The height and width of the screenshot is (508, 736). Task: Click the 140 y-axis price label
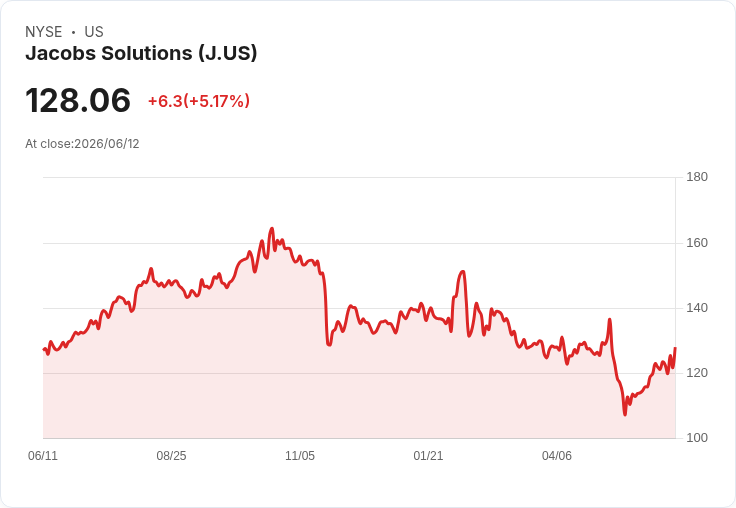697,308
